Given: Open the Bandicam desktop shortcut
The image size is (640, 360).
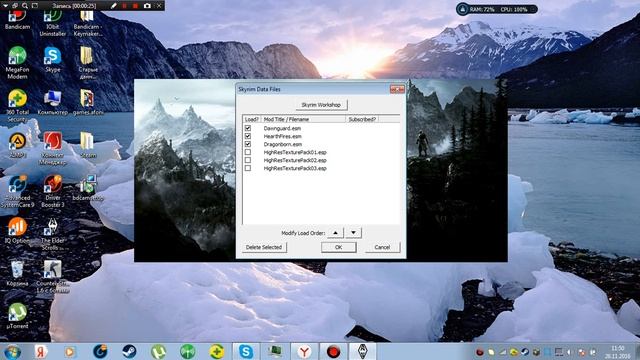Looking at the screenshot, I should [x=17, y=20].
